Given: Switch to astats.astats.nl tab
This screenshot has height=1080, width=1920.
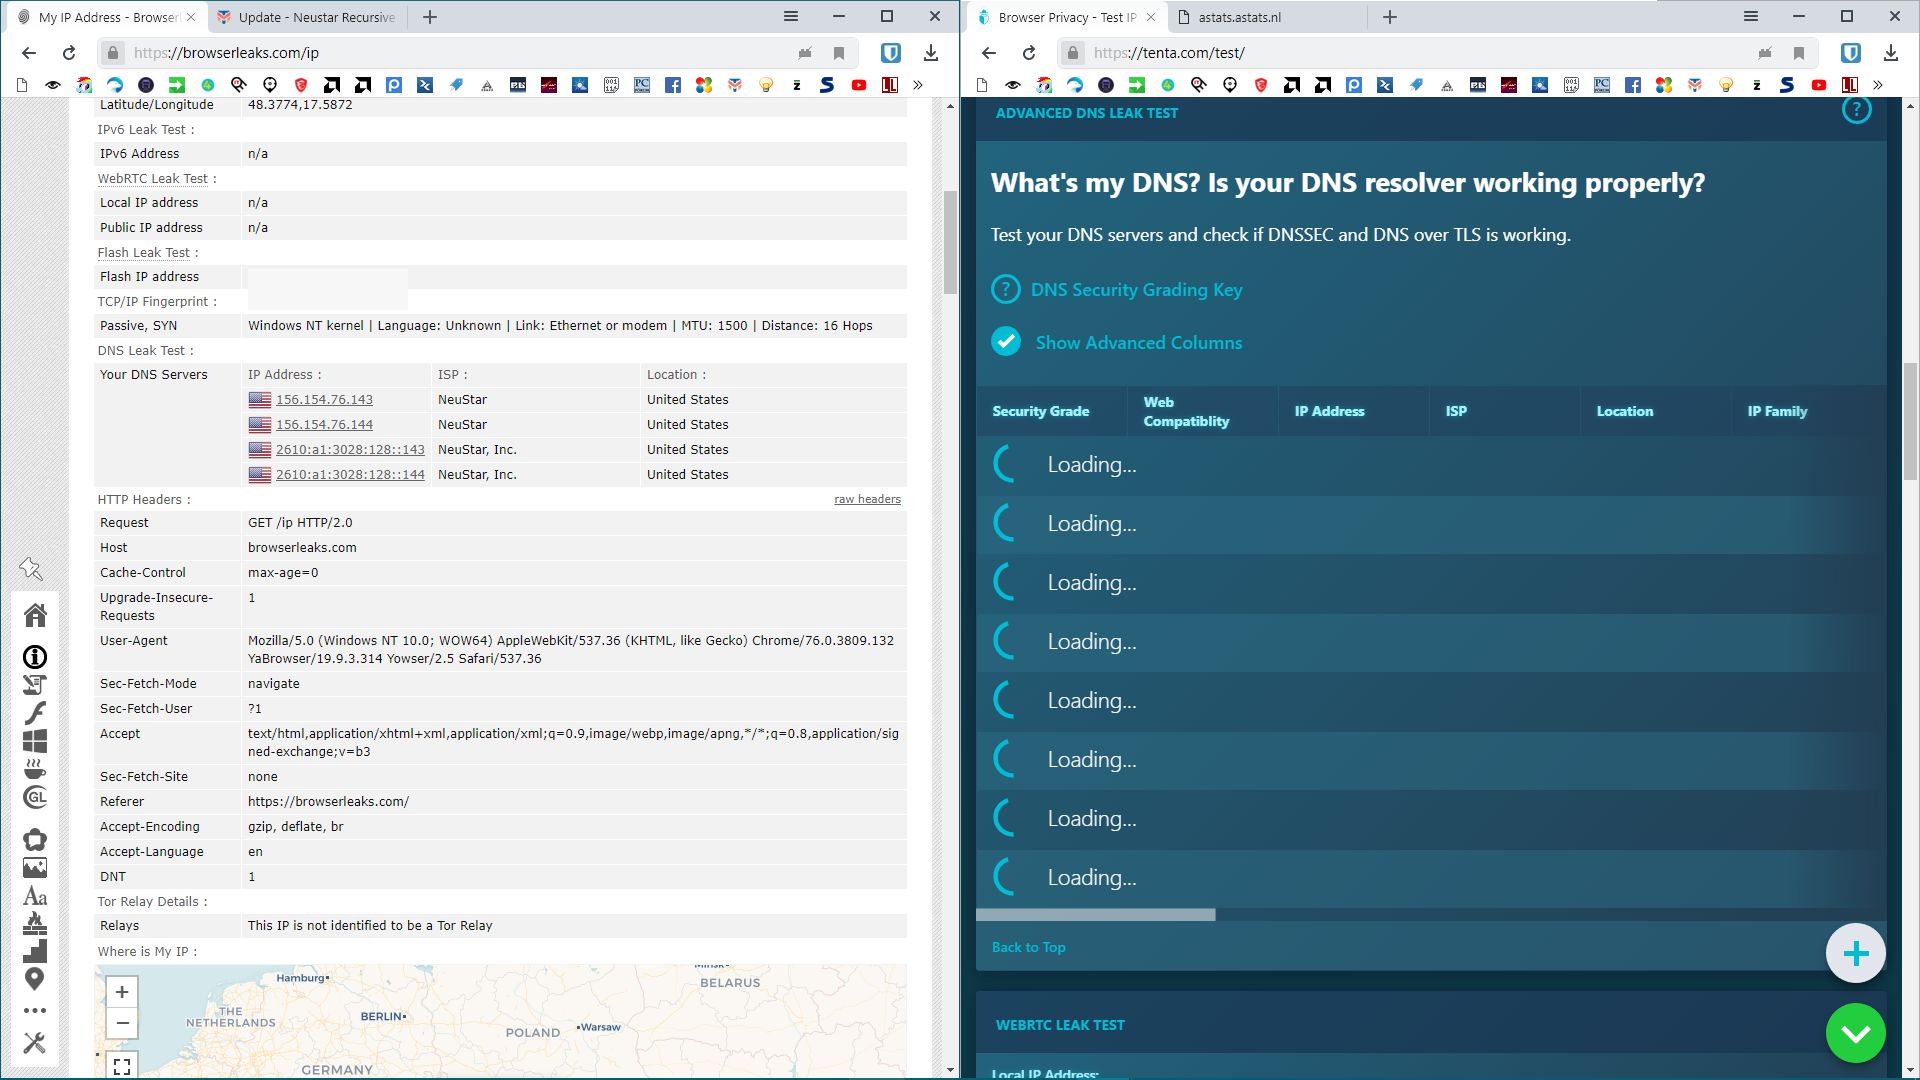Looking at the screenshot, I should point(1240,17).
